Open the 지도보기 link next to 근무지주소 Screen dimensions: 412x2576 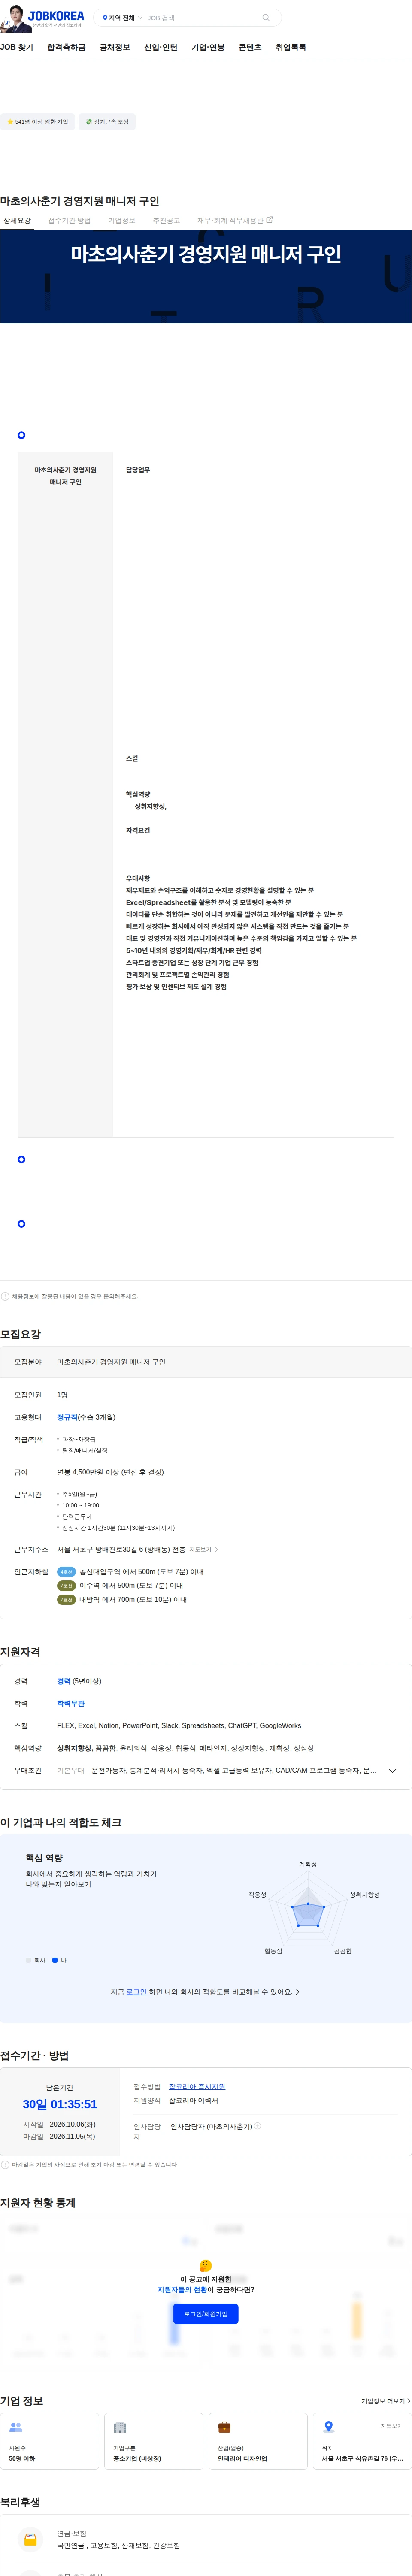(200, 1549)
